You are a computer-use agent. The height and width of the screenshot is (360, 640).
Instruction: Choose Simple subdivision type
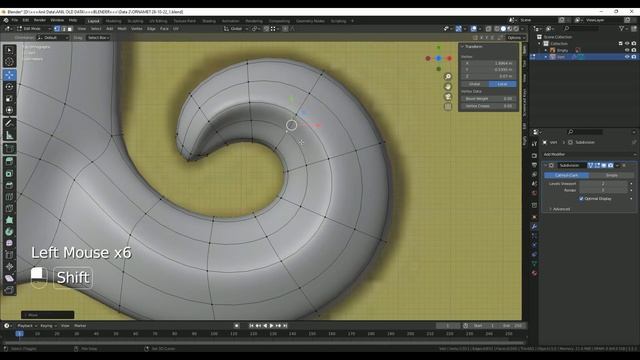click(x=611, y=175)
